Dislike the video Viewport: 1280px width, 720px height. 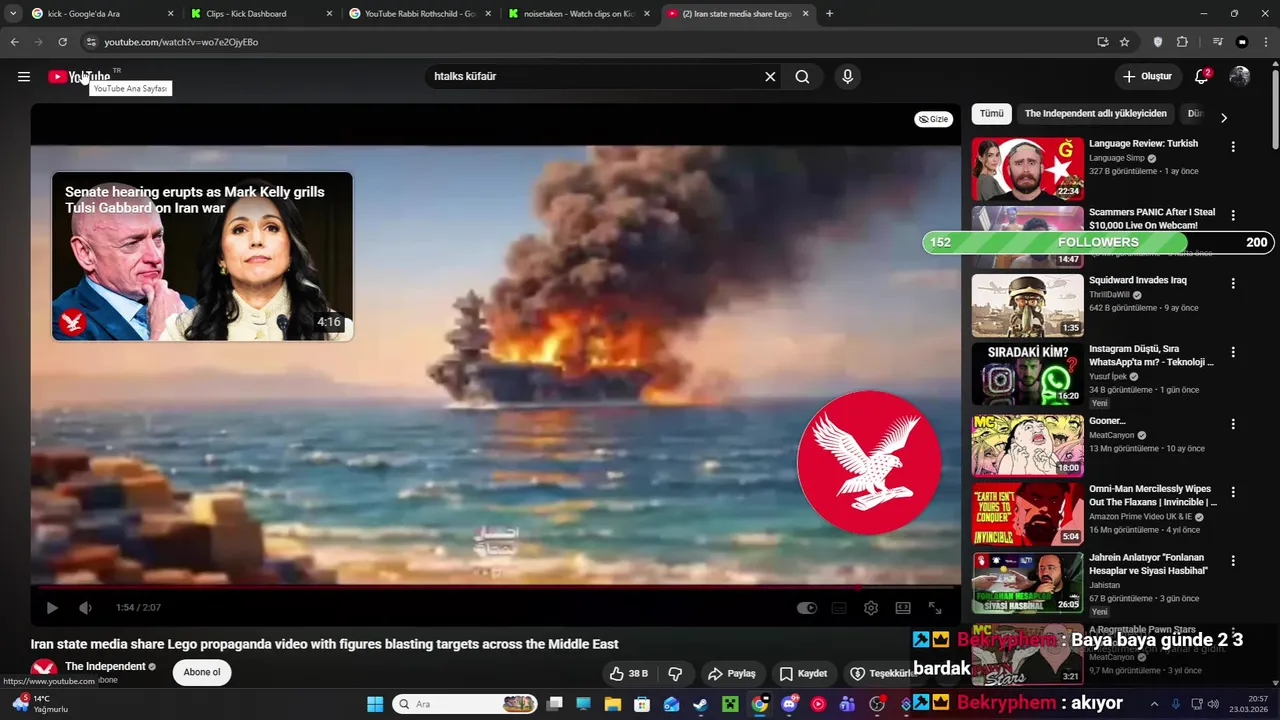click(x=675, y=673)
